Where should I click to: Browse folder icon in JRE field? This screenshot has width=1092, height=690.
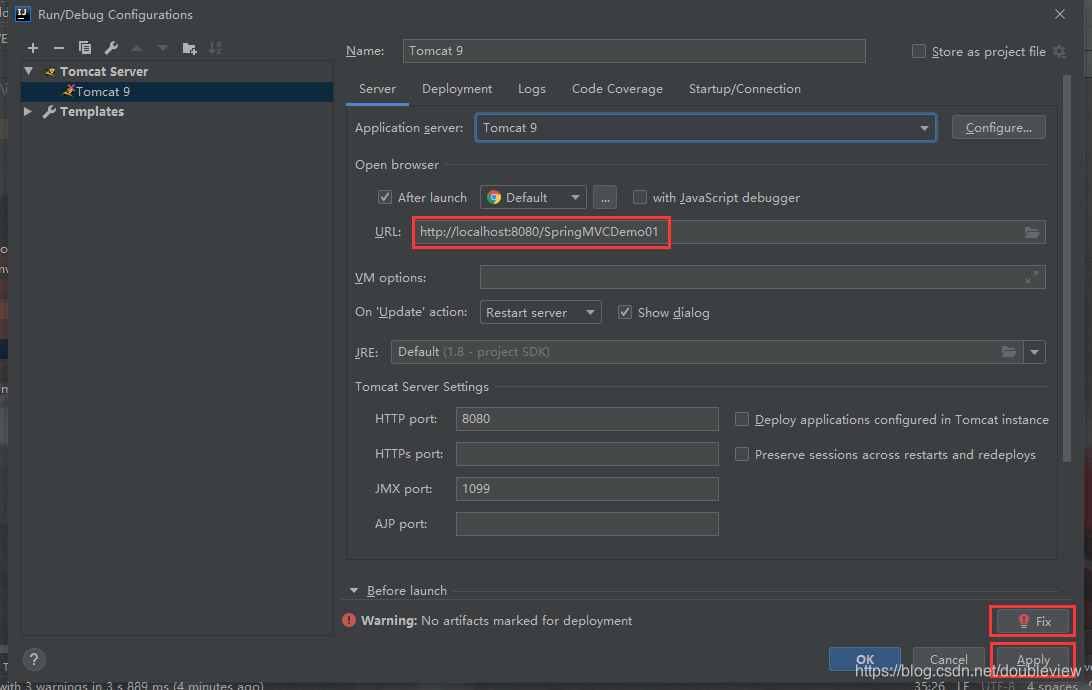(1009, 352)
